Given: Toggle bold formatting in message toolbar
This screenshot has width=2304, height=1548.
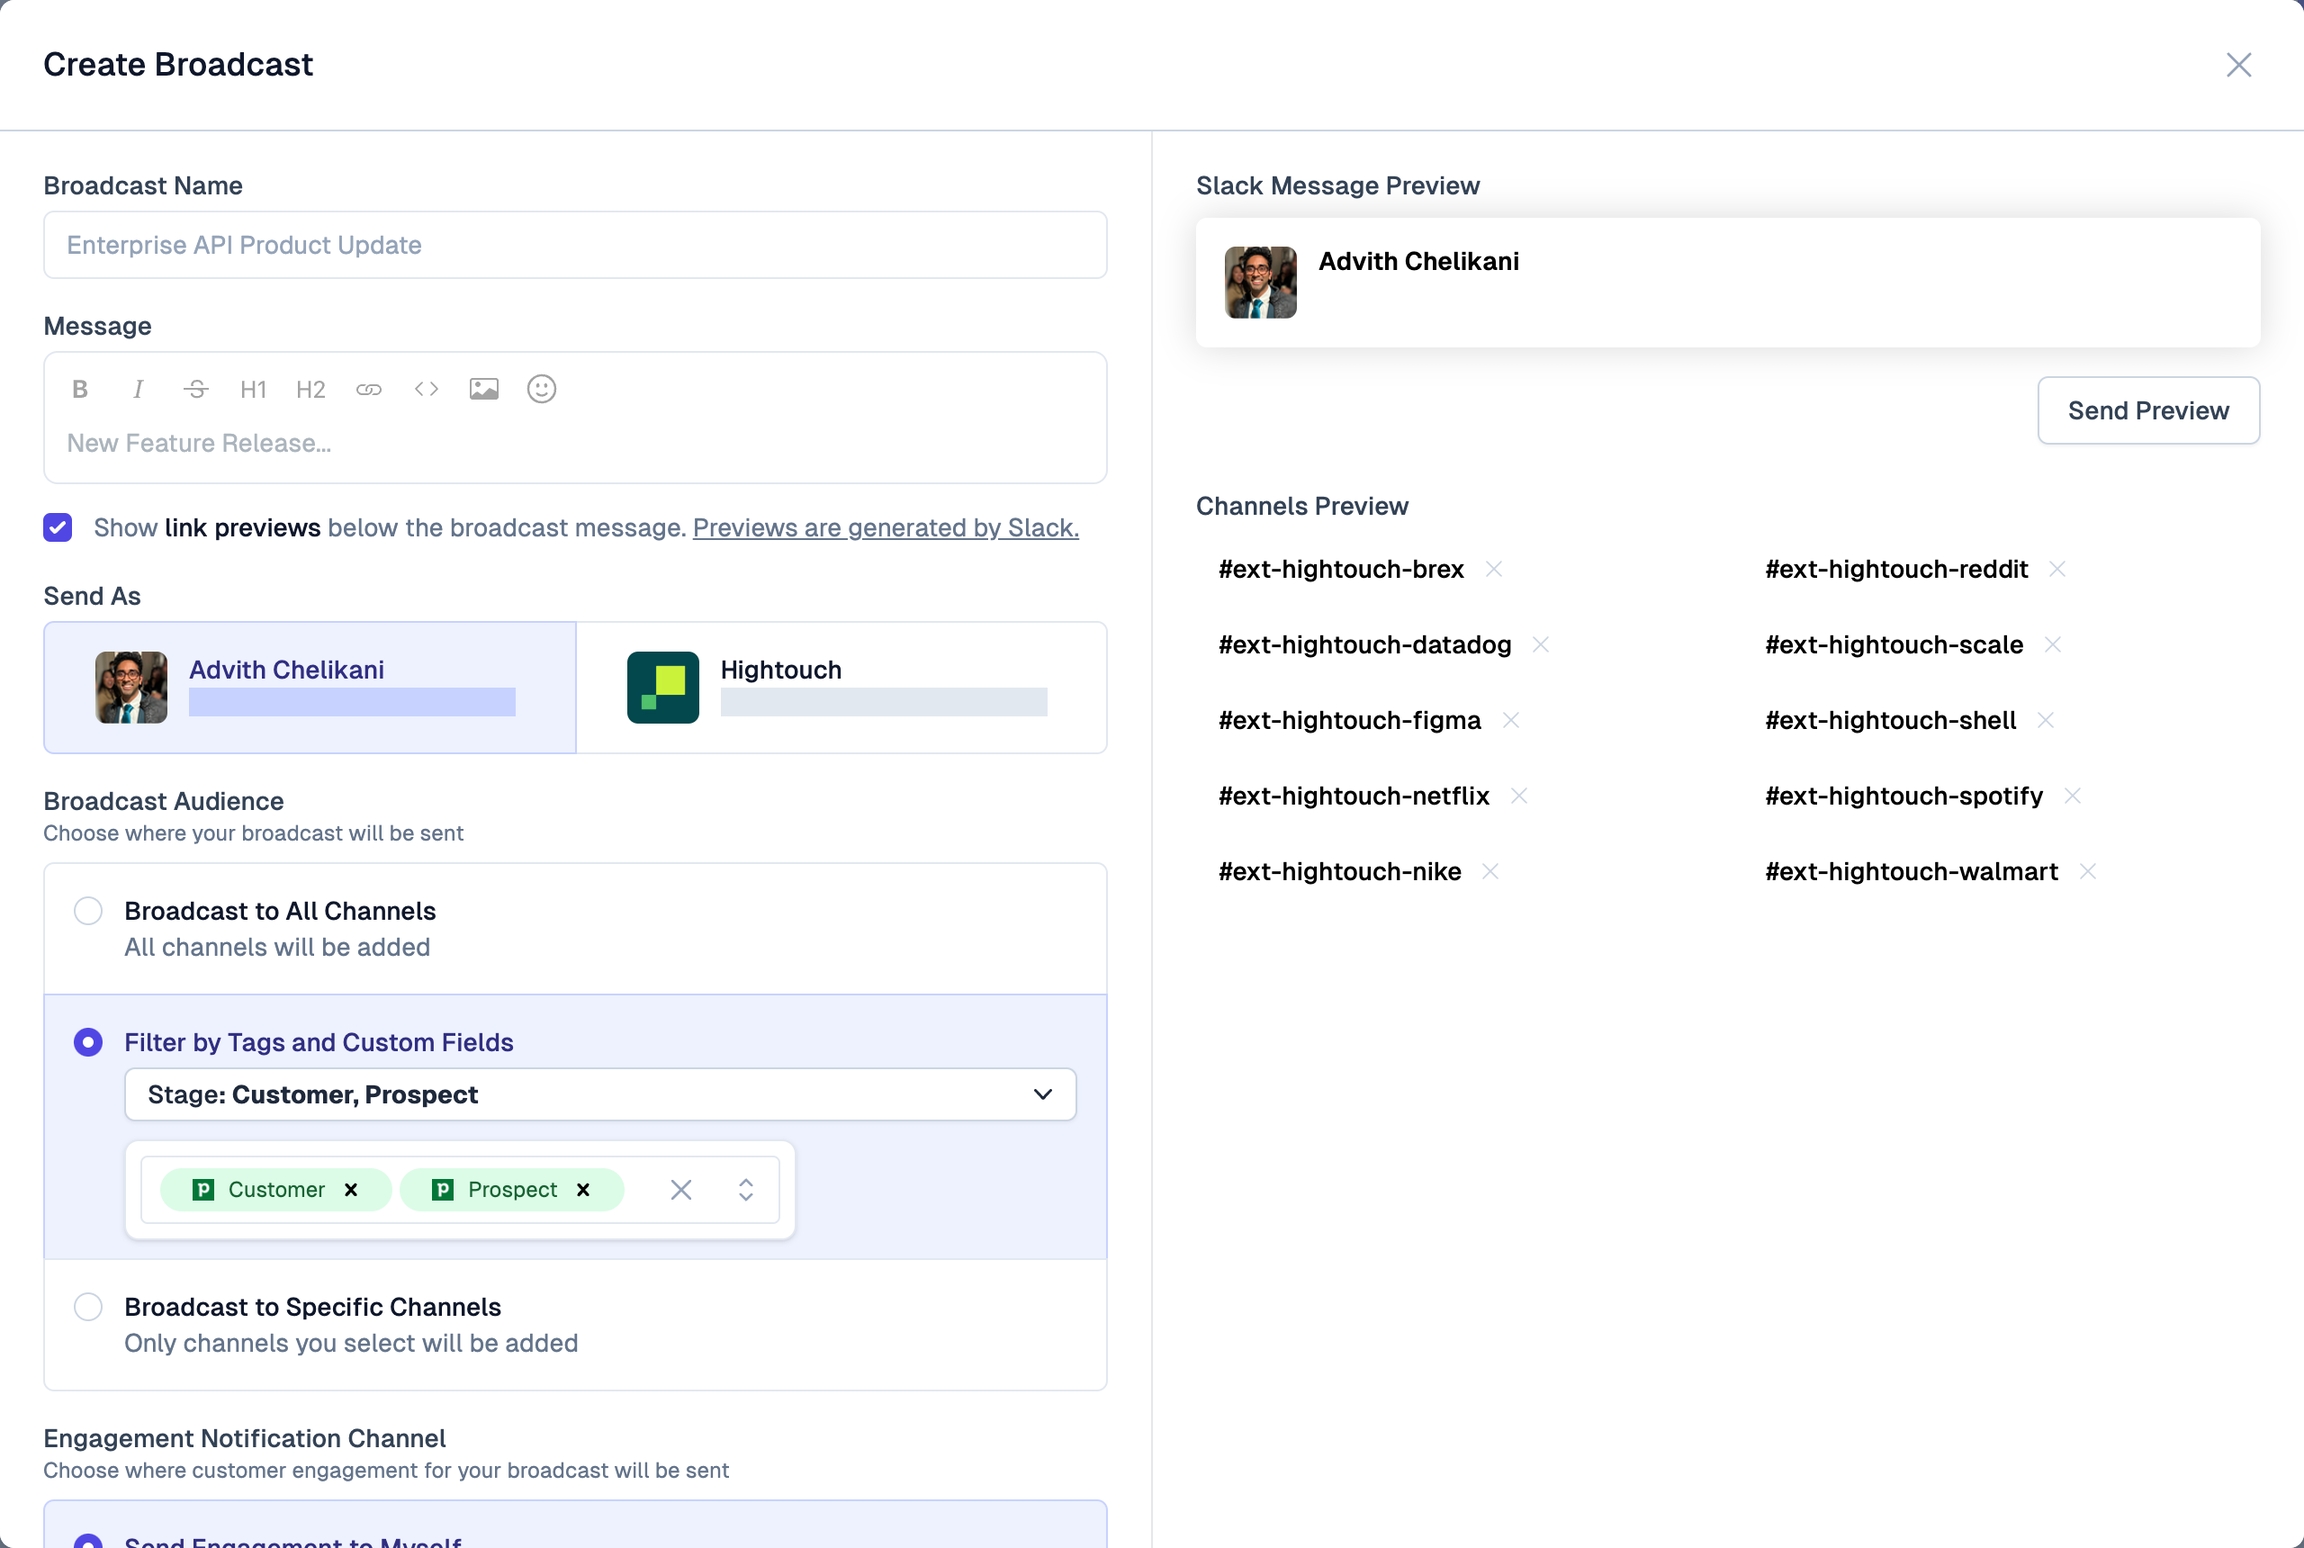Looking at the screenshot, I should coord(80,389).
